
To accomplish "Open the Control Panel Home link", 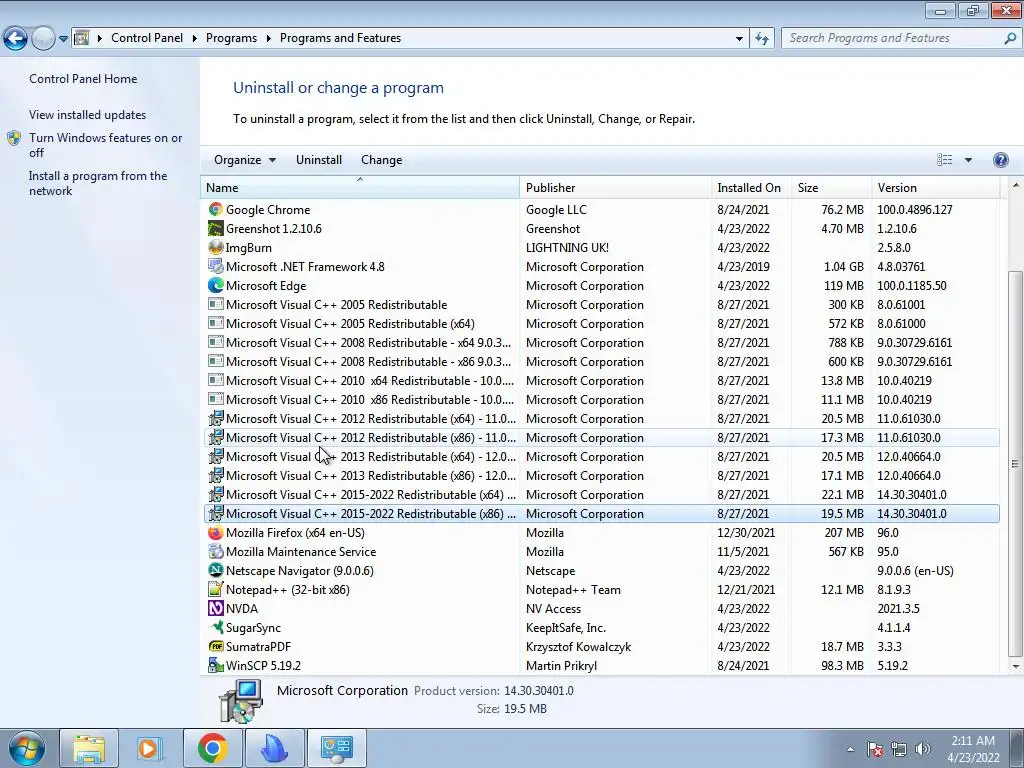I will tap(83, 79).
